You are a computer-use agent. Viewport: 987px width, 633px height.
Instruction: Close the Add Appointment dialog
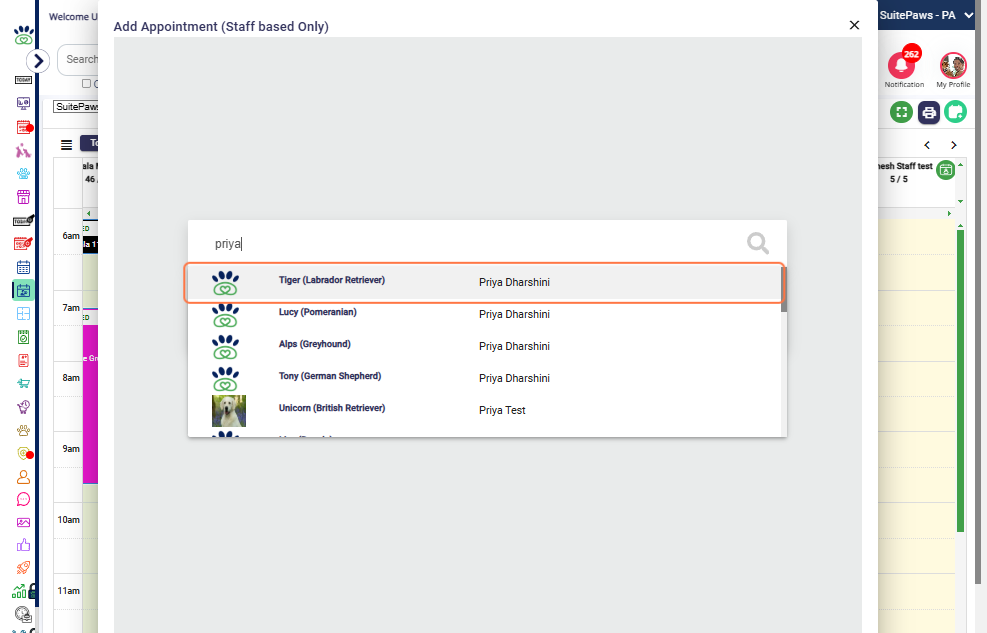point(854,25)
